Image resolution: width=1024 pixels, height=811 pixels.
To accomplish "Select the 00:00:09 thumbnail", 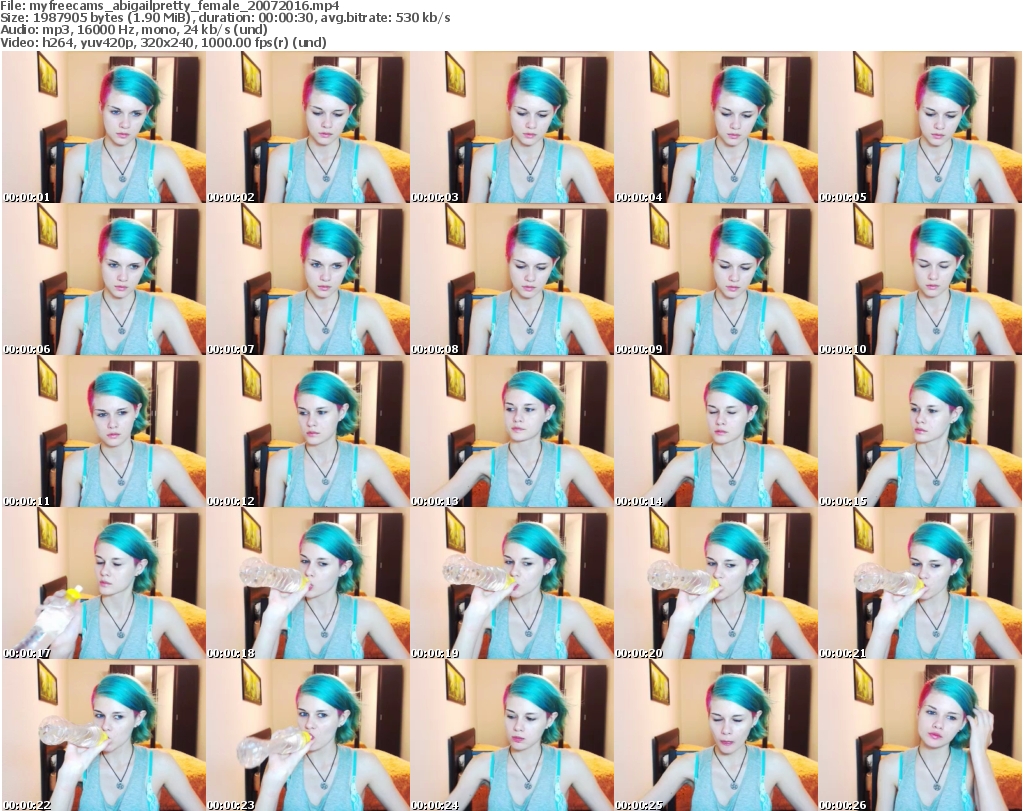I will [716, 279].
